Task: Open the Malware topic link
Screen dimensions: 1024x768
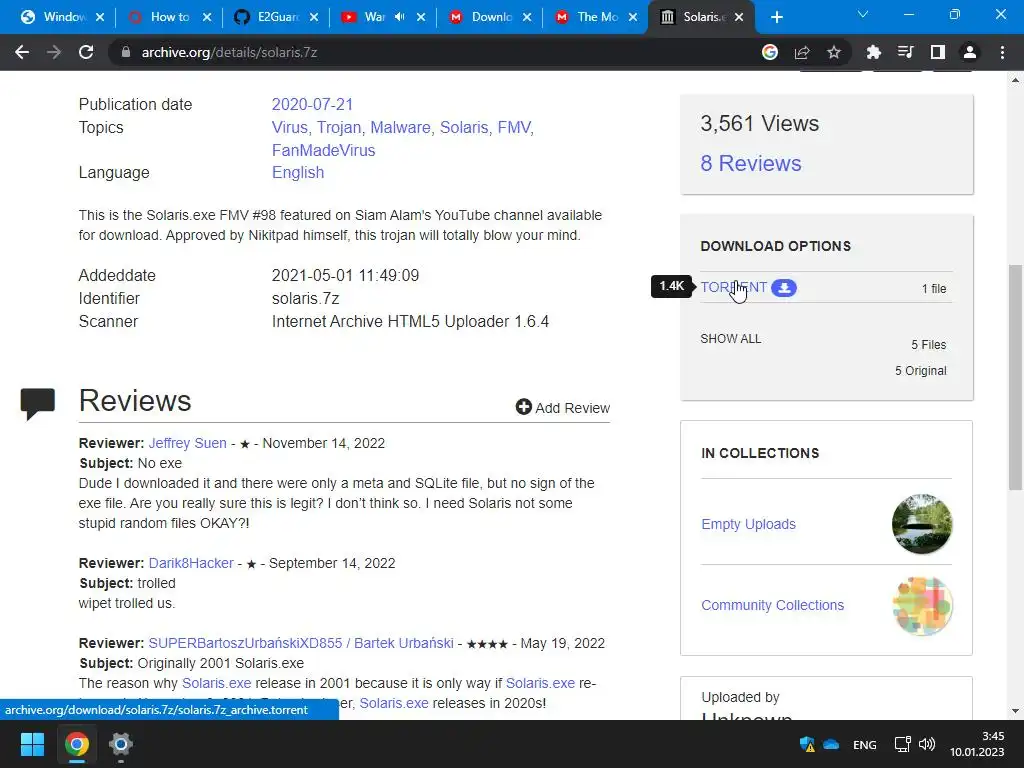Action: [400, 127]
